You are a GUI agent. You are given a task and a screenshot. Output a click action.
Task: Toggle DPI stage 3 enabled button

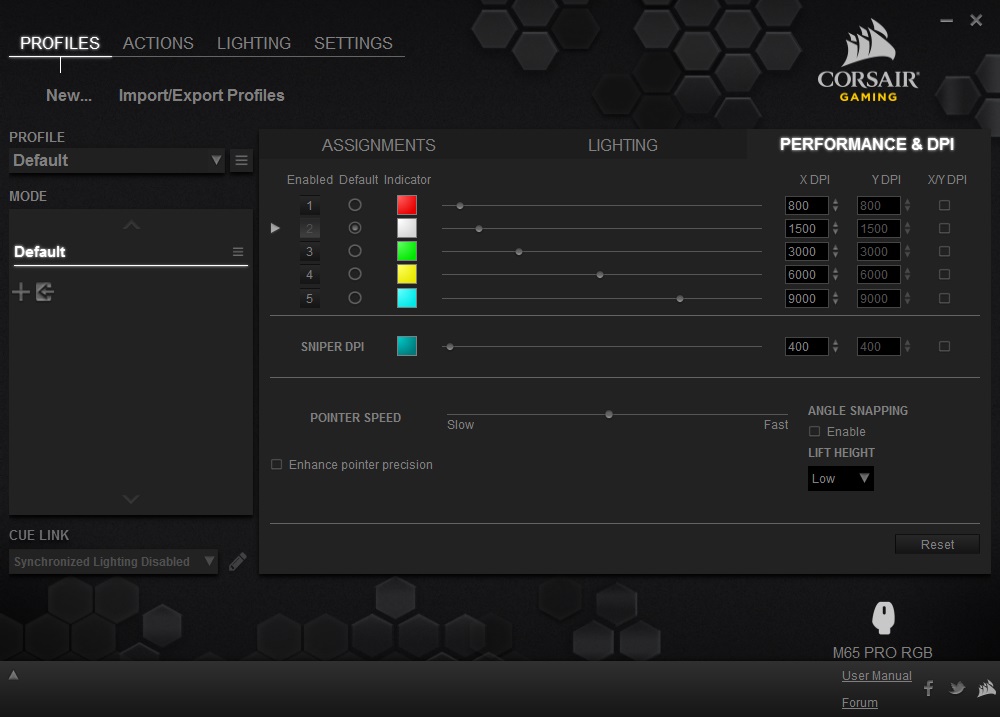coord(309,251)
